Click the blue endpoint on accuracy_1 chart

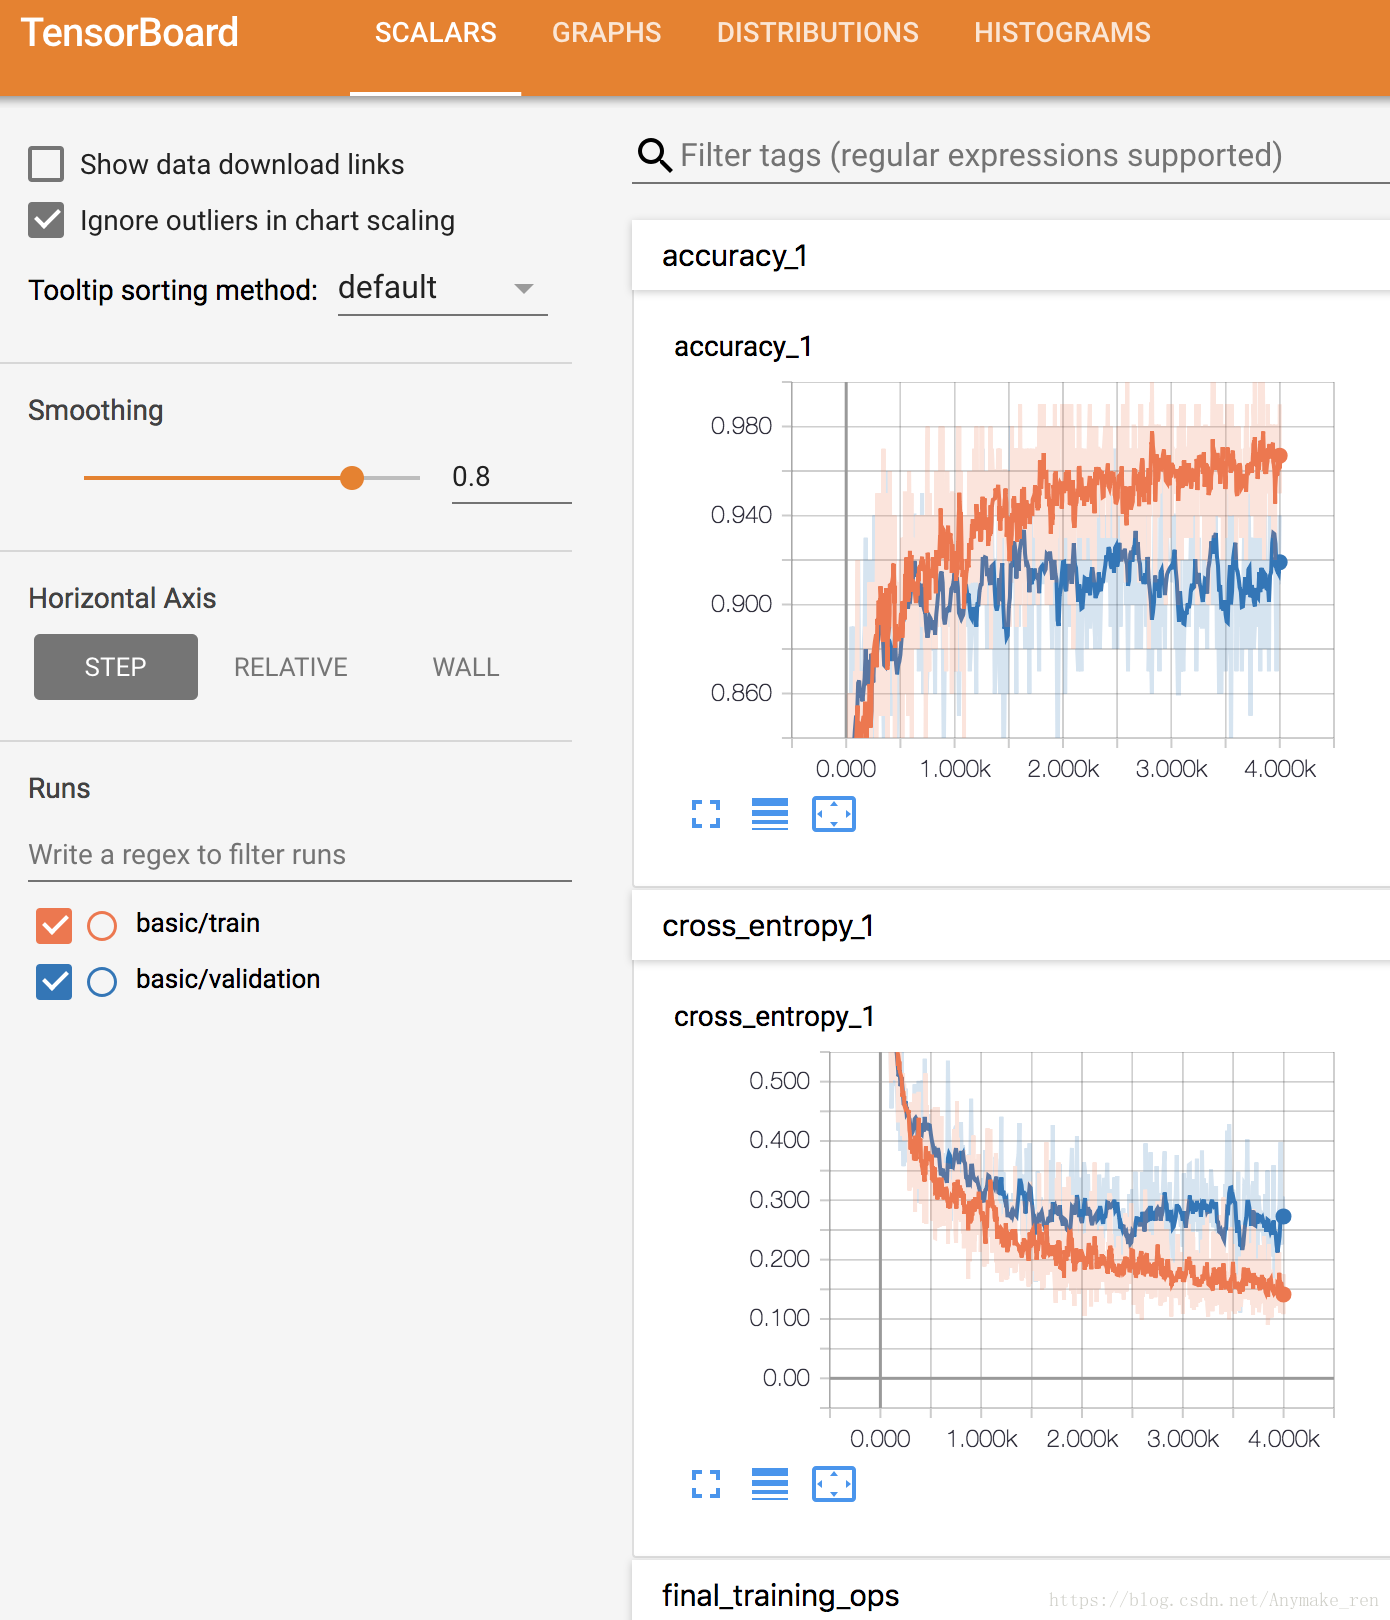pos(1280,562)
